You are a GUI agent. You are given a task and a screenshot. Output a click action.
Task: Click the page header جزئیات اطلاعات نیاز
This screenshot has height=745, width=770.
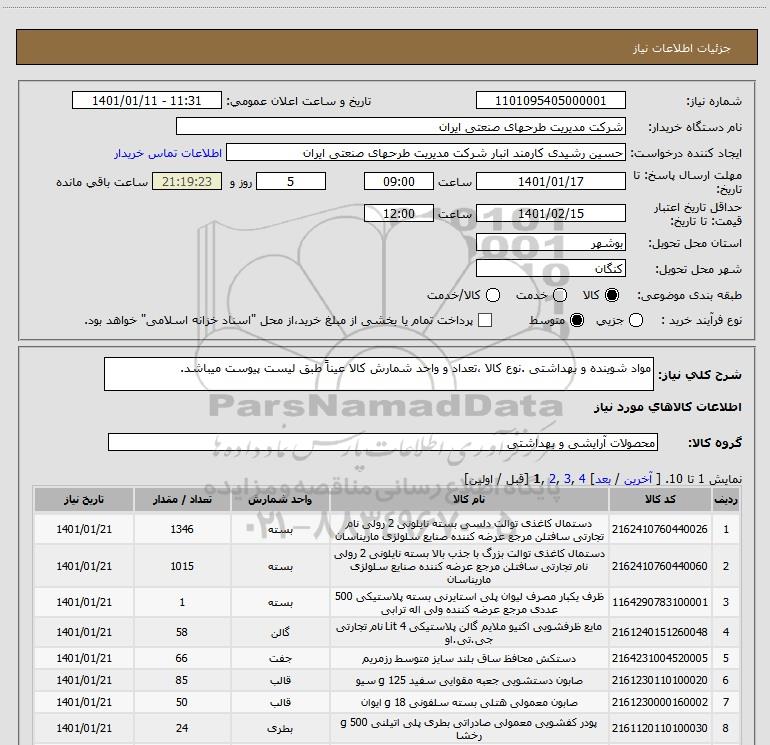click(682, 48)
